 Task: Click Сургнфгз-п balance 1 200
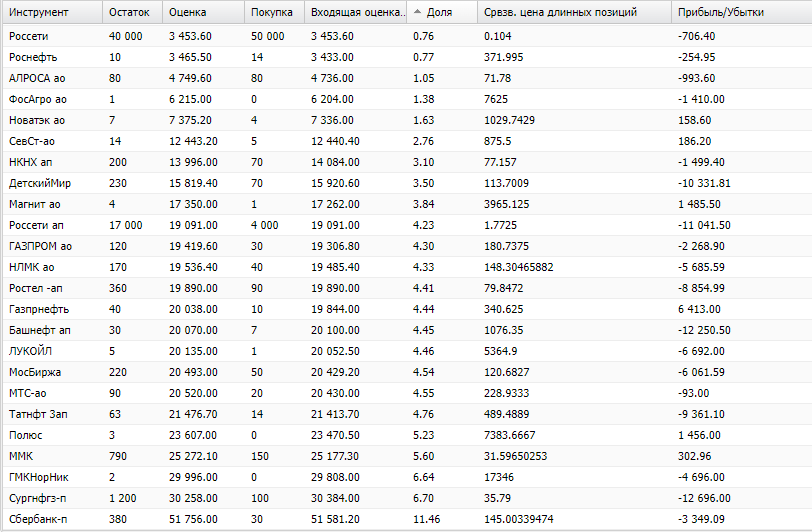coord(122,498)
